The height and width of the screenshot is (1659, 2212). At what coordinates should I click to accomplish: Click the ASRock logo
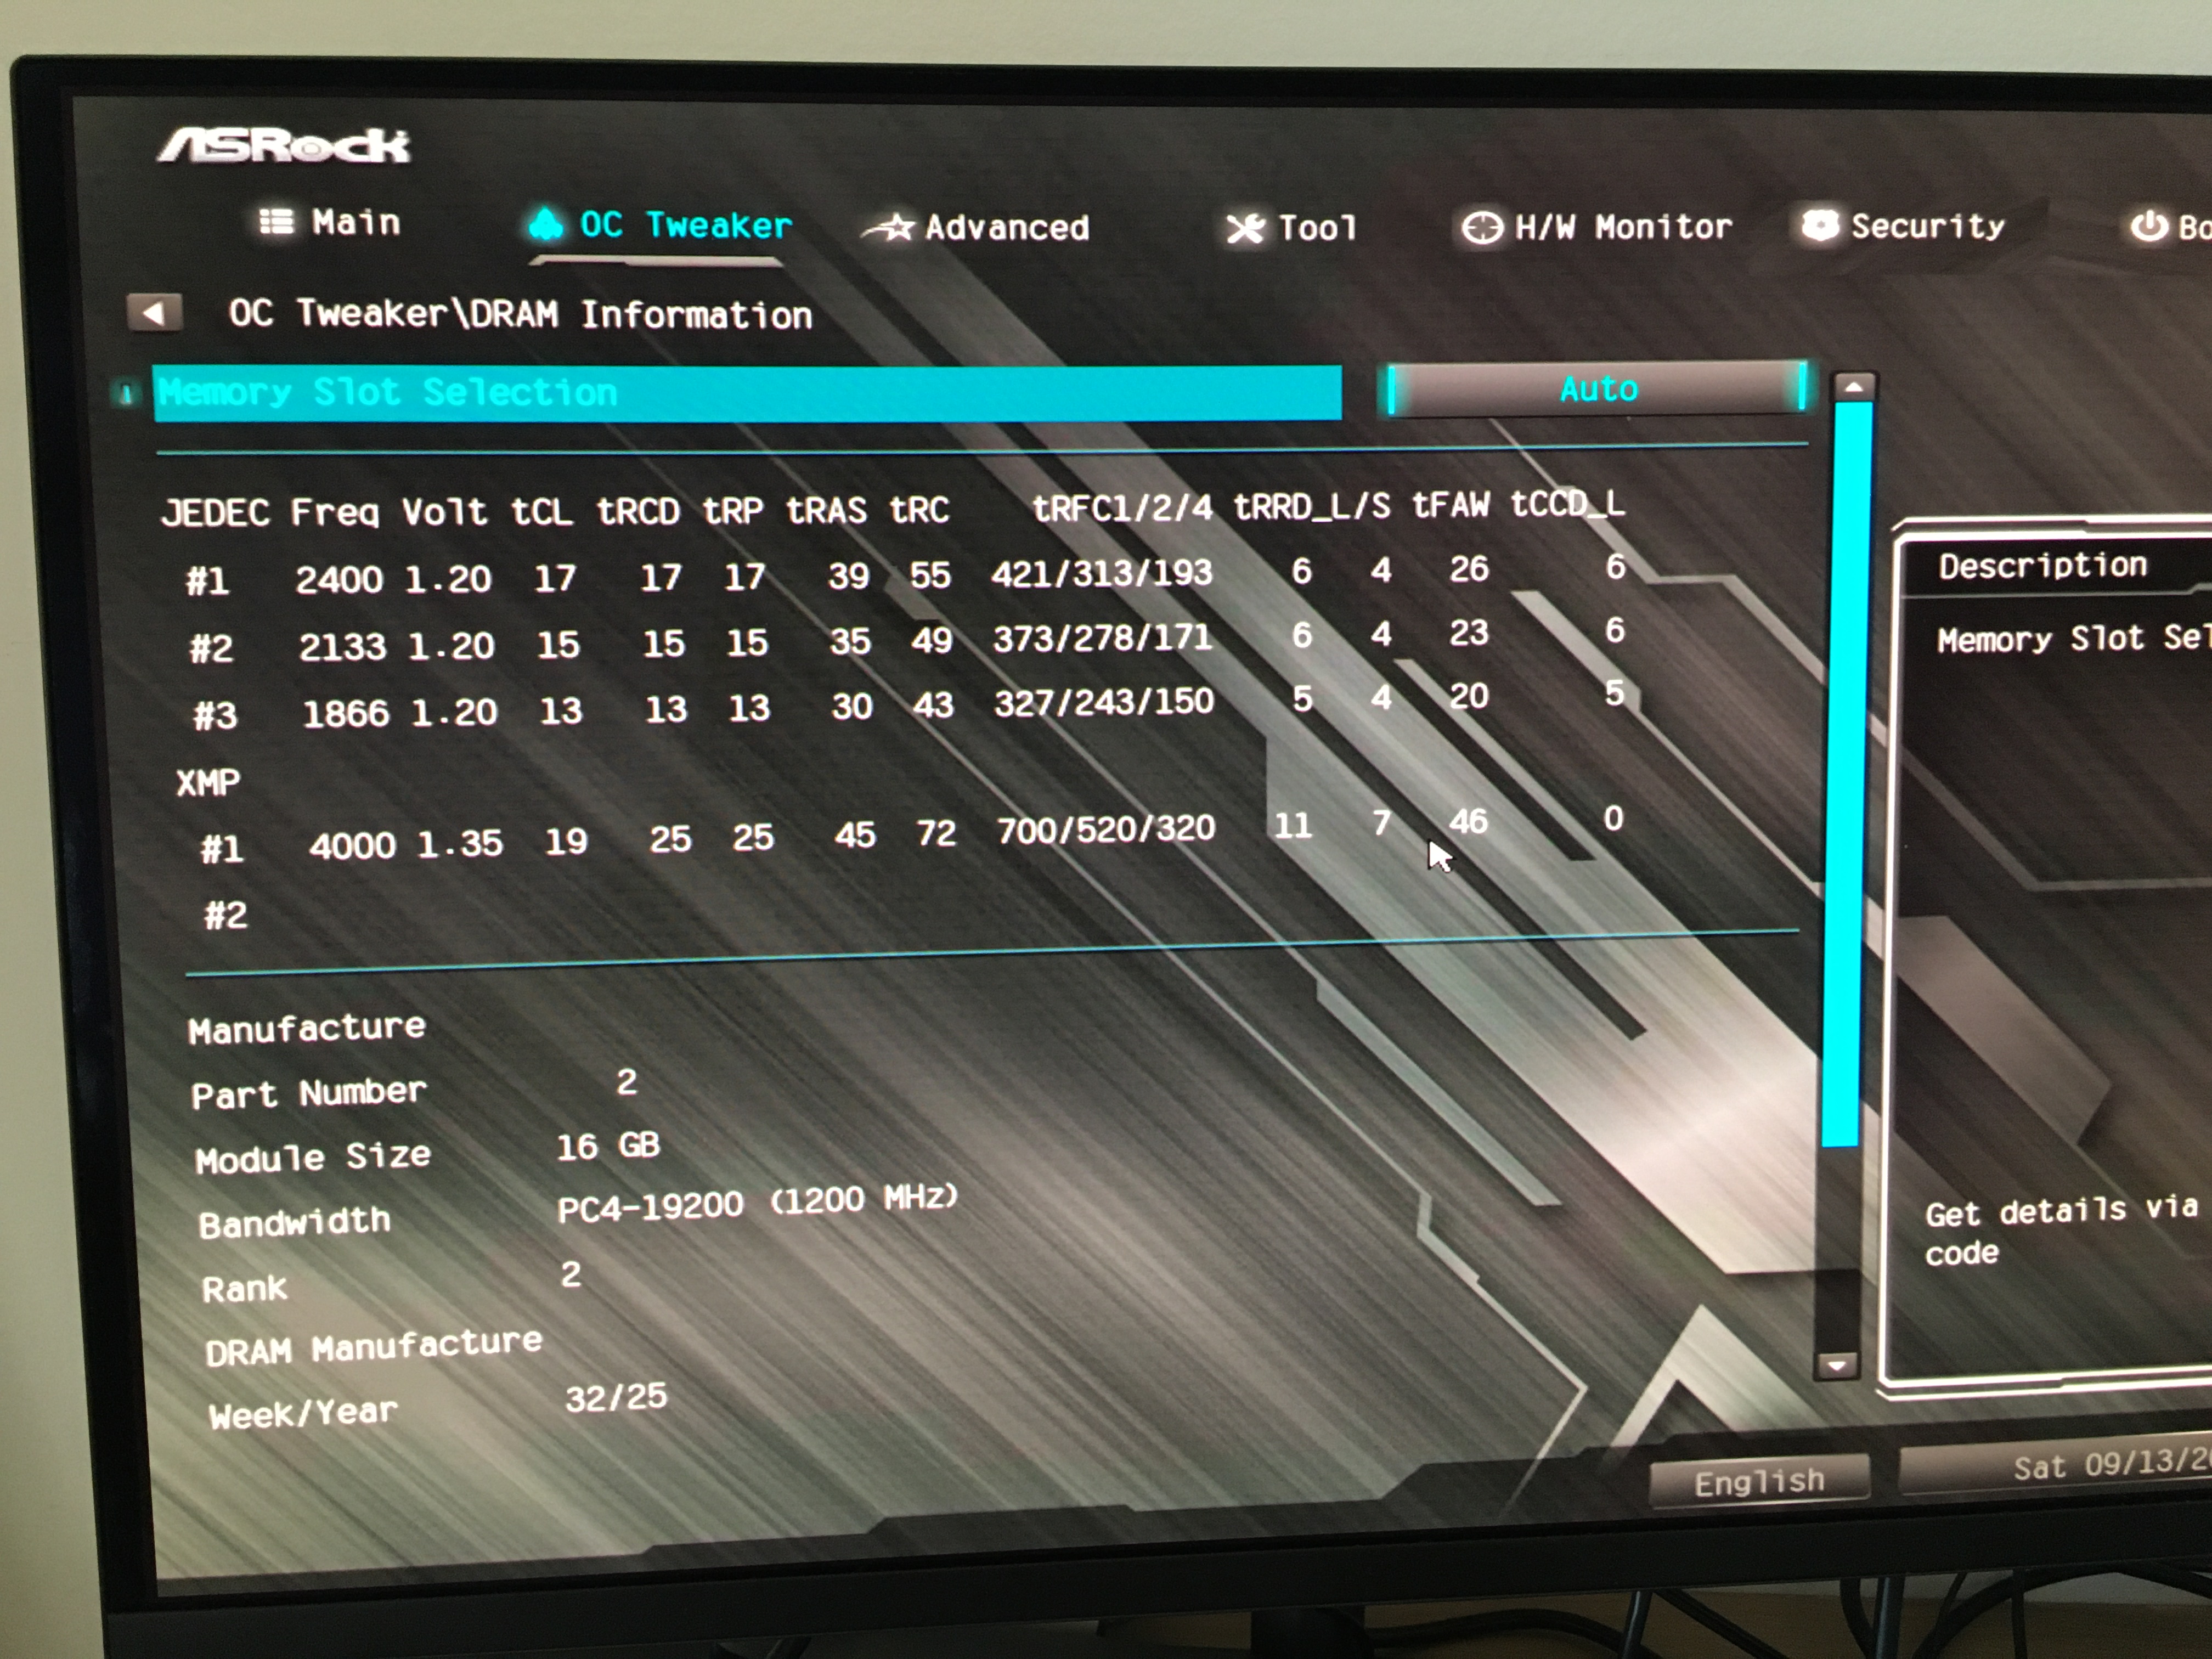284,146
